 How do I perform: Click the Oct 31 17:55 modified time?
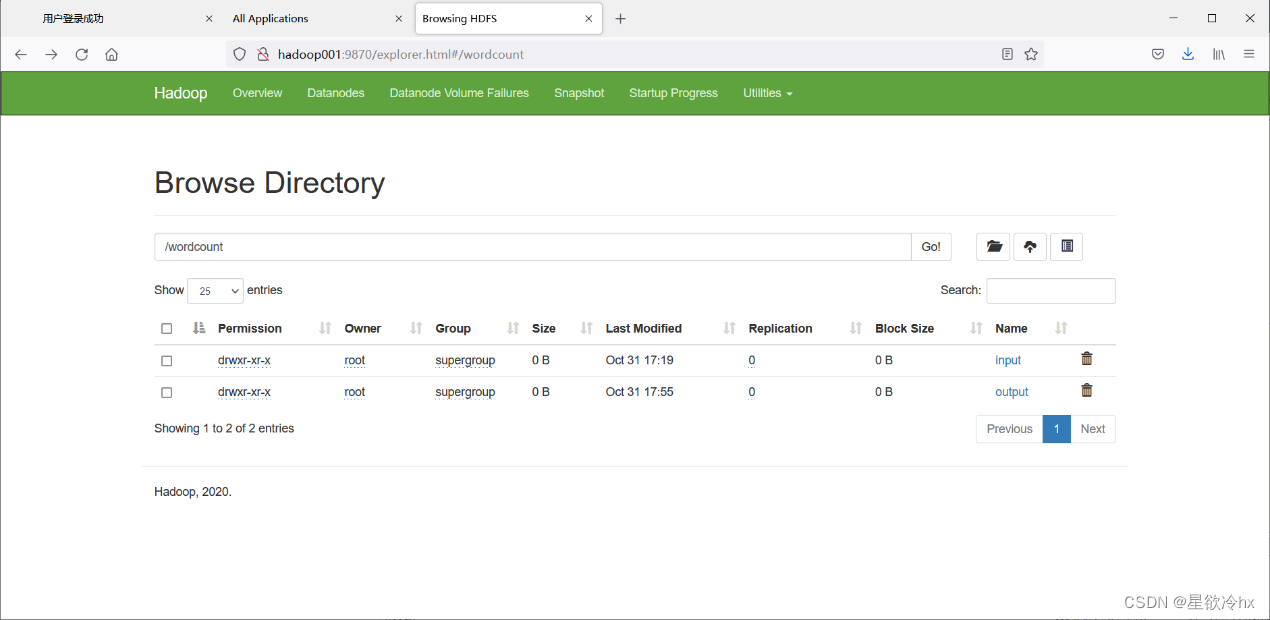639,392
